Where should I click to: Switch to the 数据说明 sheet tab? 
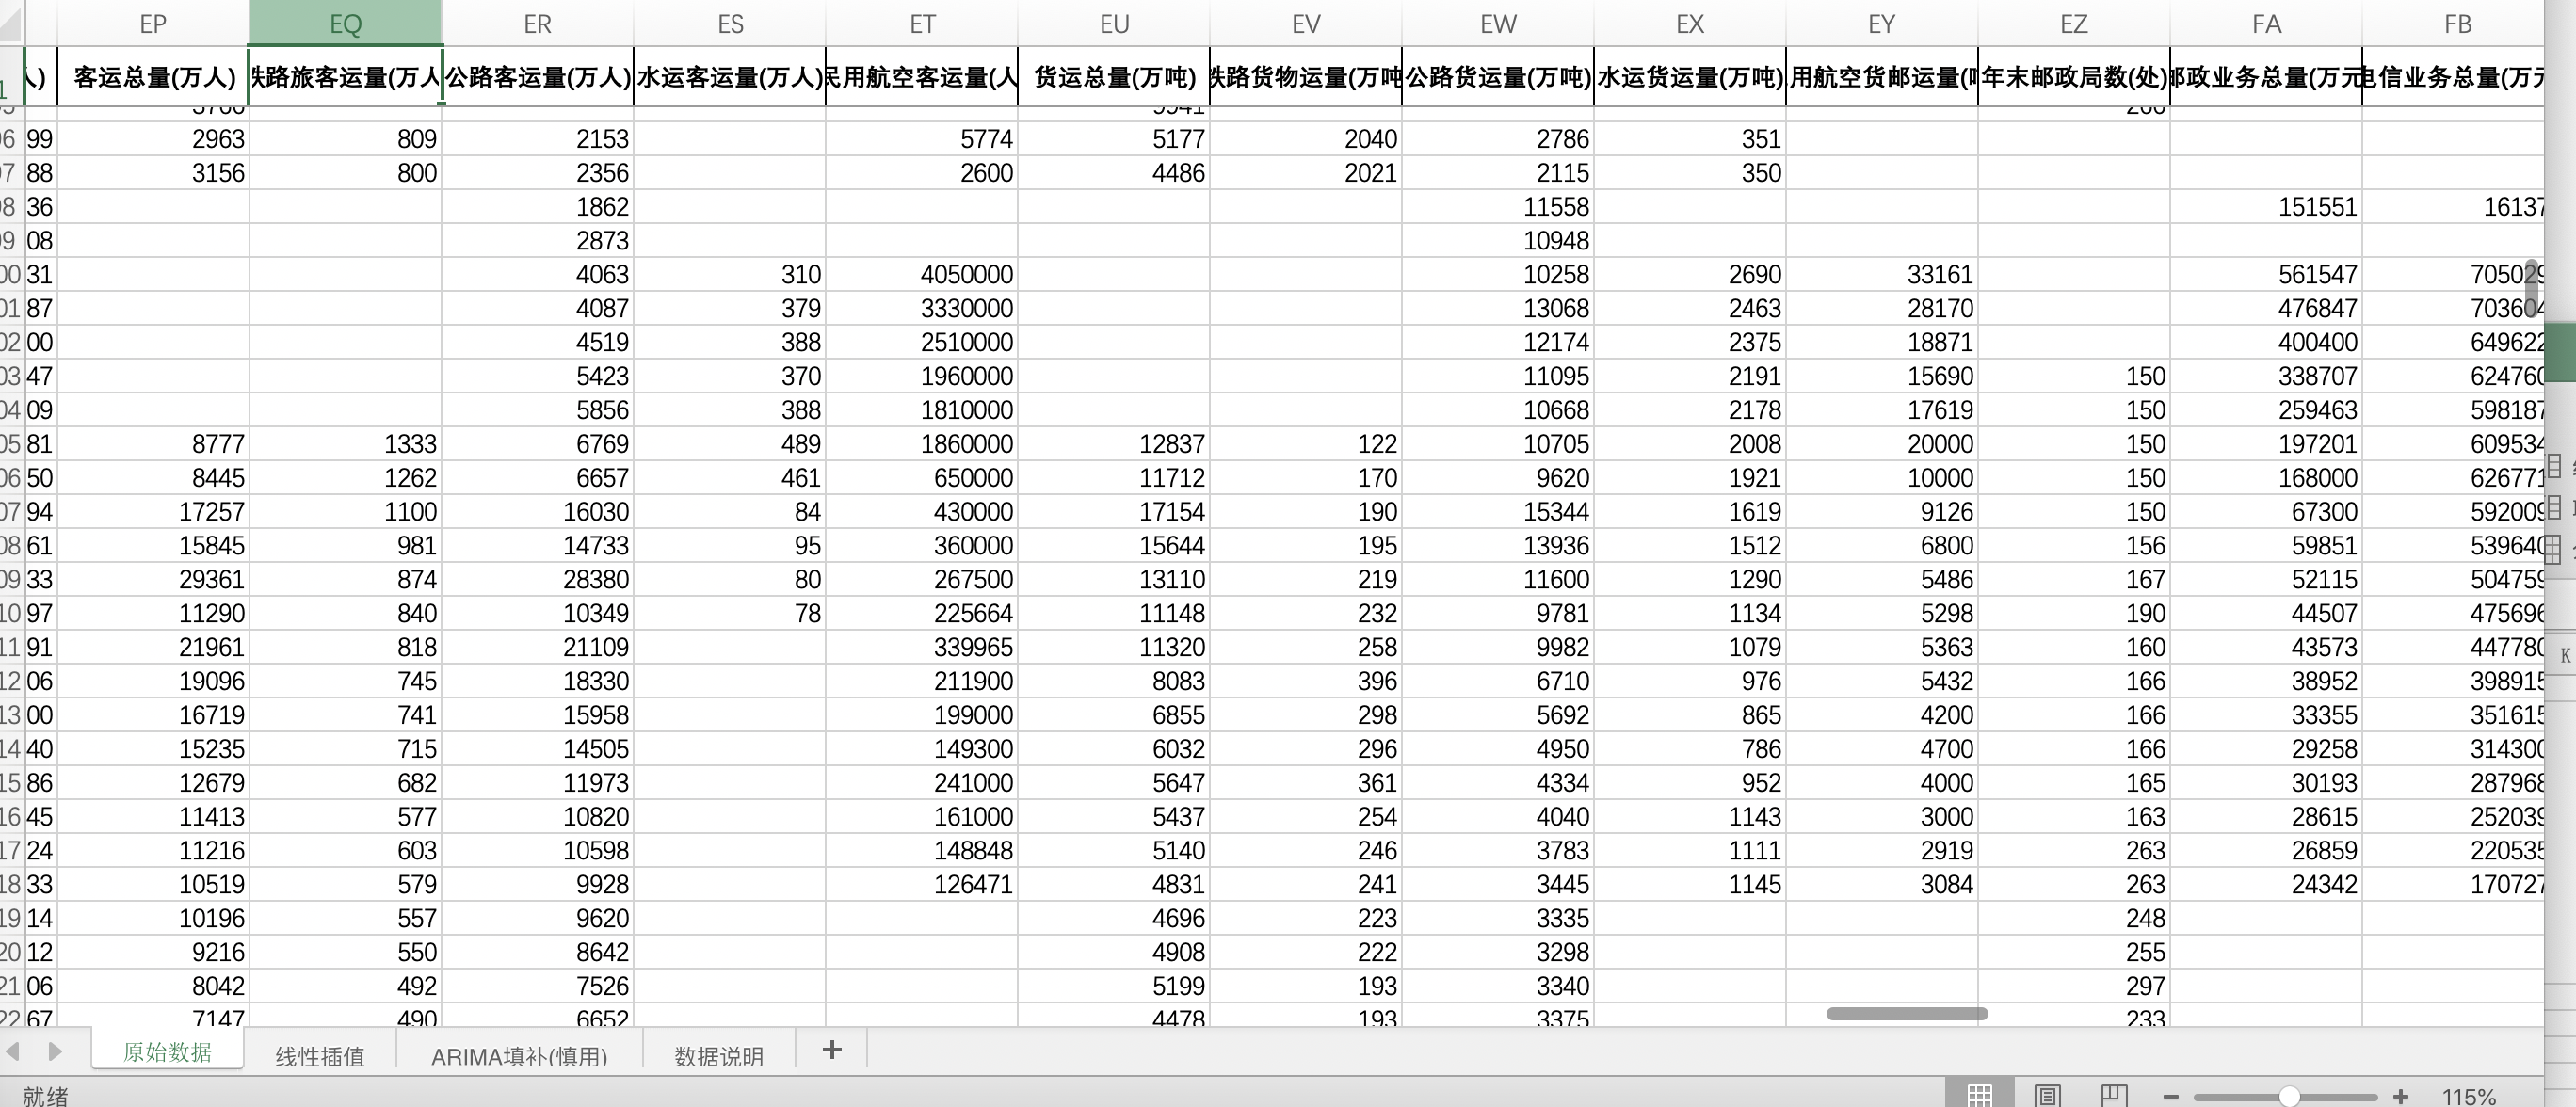(718, 1055)
